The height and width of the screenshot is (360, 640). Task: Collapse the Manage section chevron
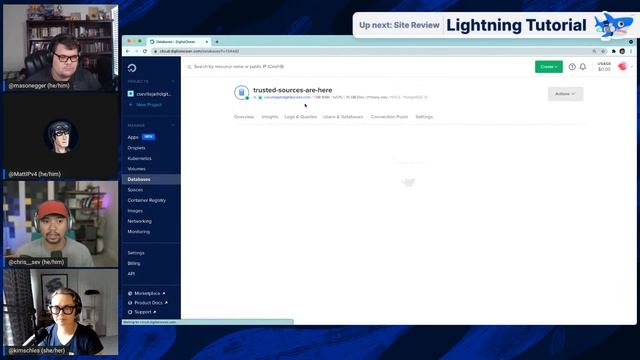pyautogui.click(x=173, y=125)
